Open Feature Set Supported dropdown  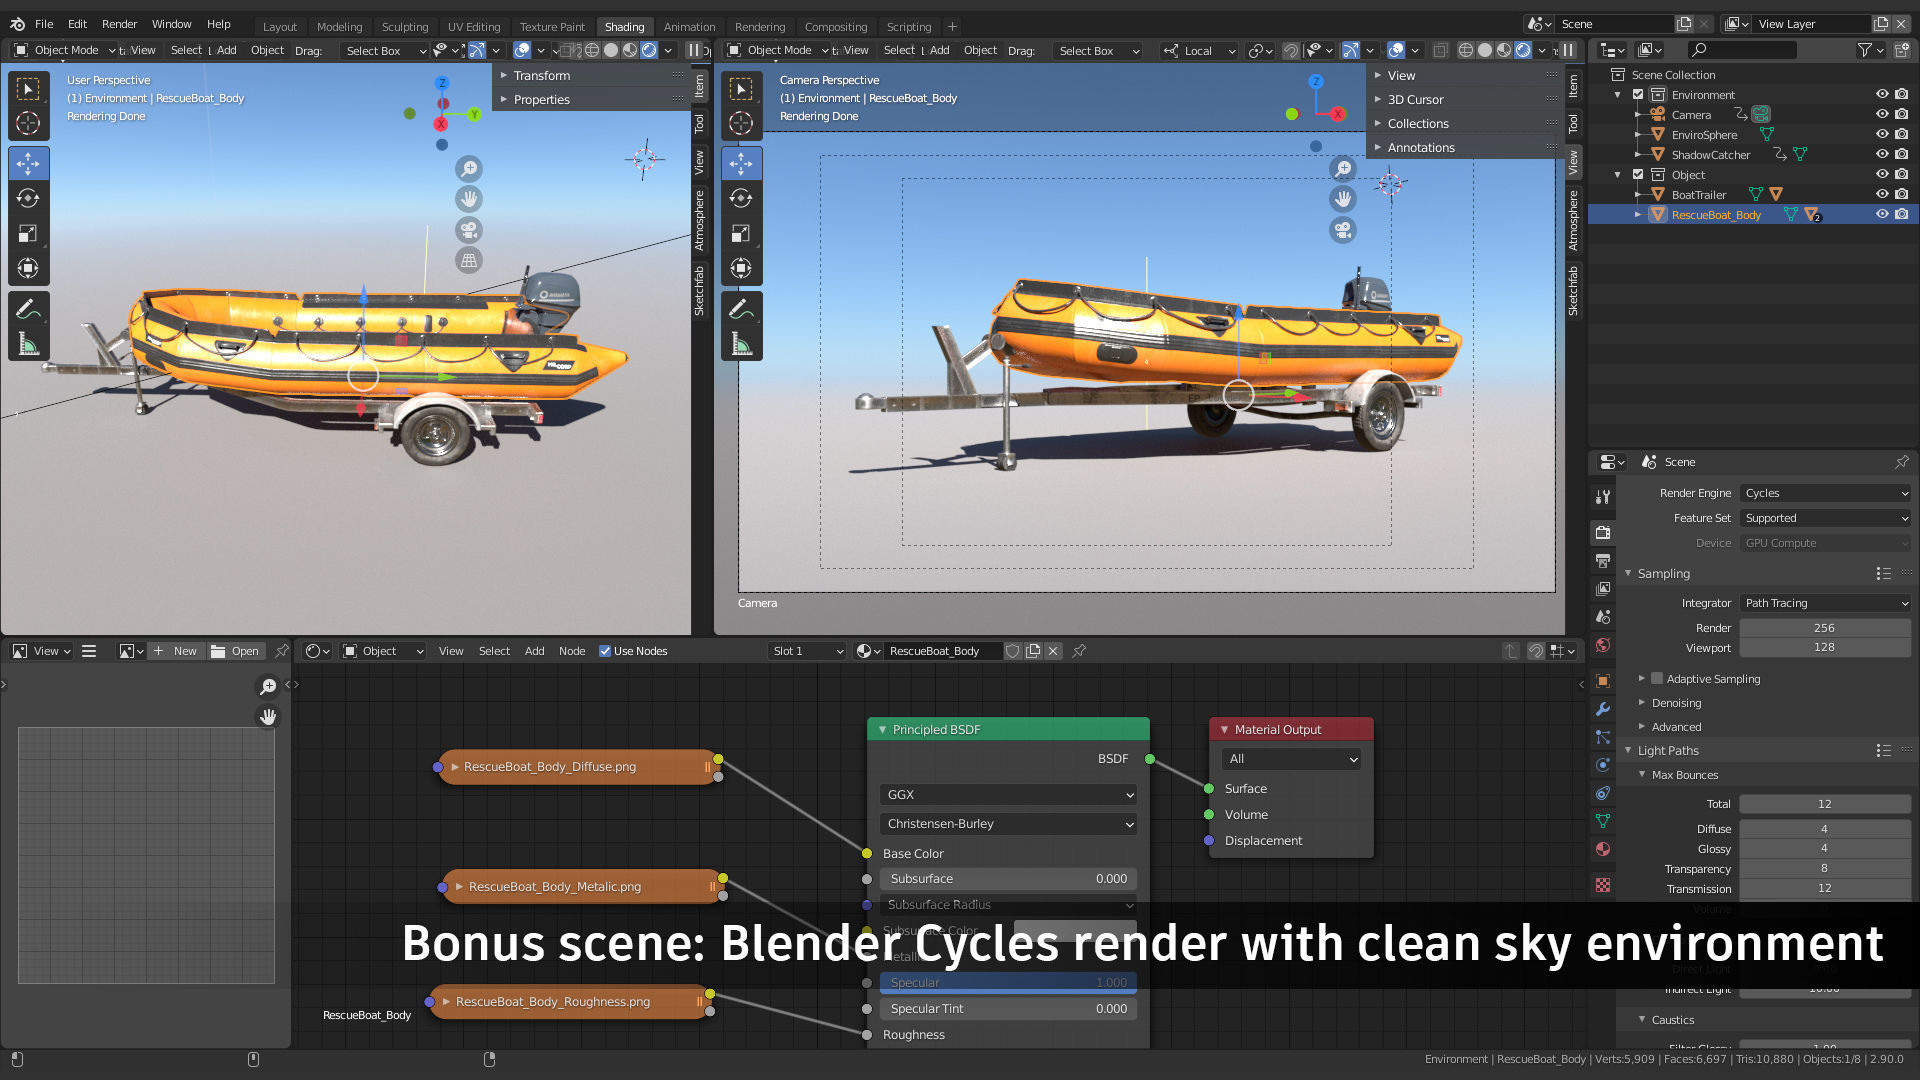1825,518
